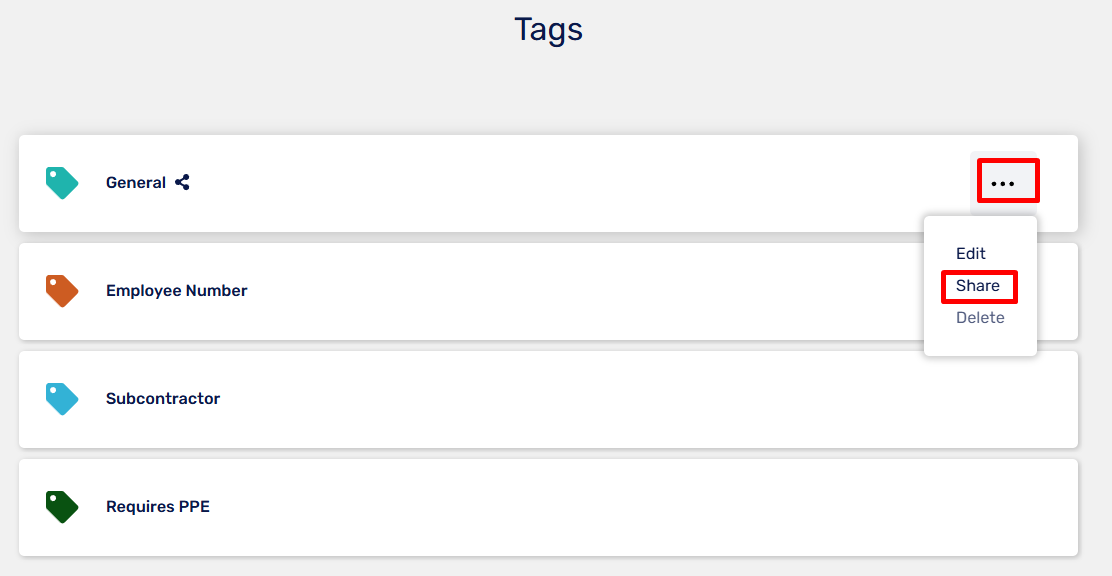Choose Delete from the options menu
The width and height of the screenshot is (1112, 576).
pos(979,317)
